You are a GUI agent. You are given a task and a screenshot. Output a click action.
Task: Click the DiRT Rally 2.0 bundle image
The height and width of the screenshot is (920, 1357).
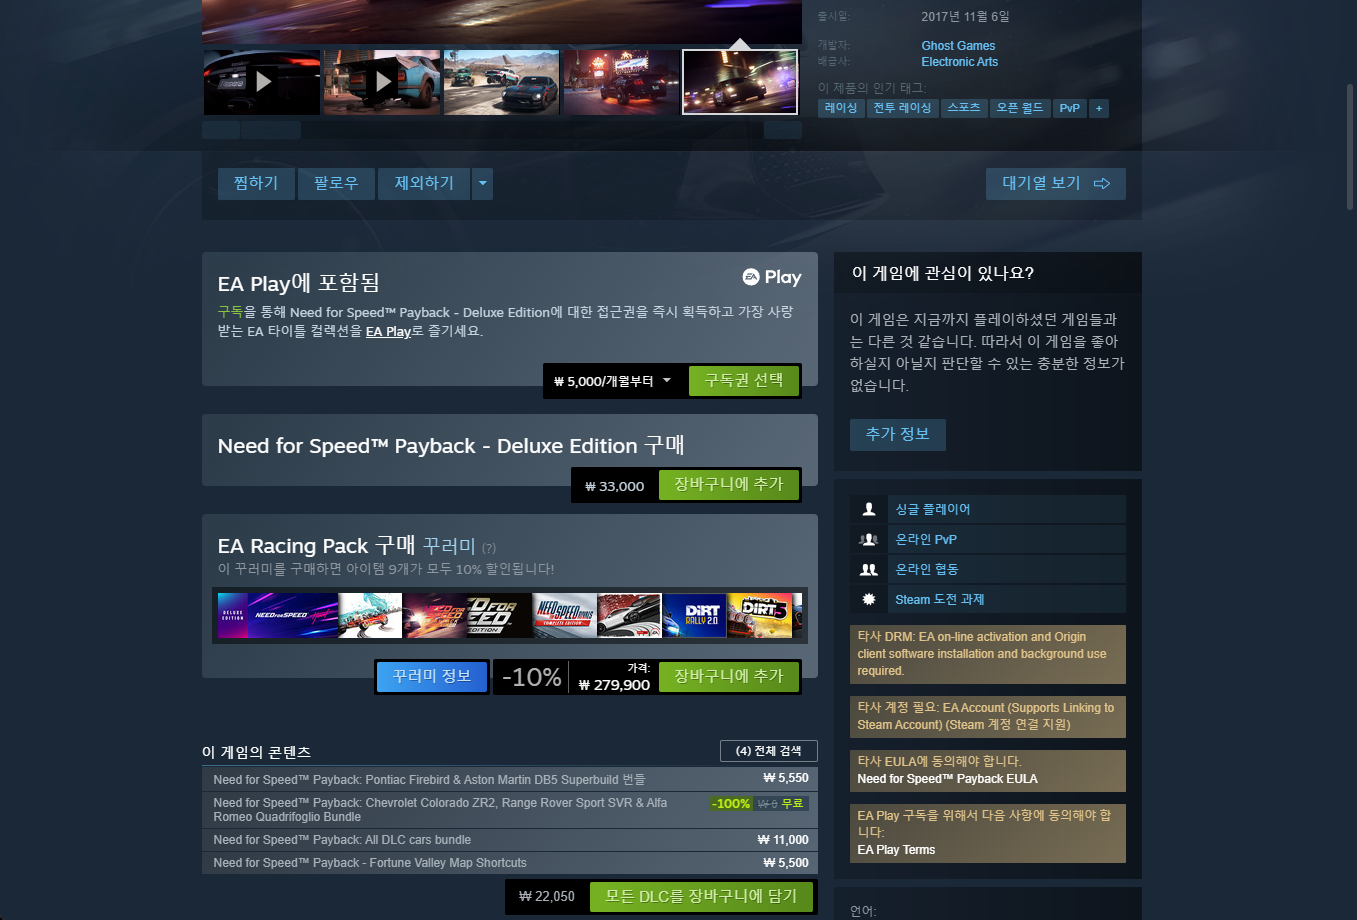point(694,615)
